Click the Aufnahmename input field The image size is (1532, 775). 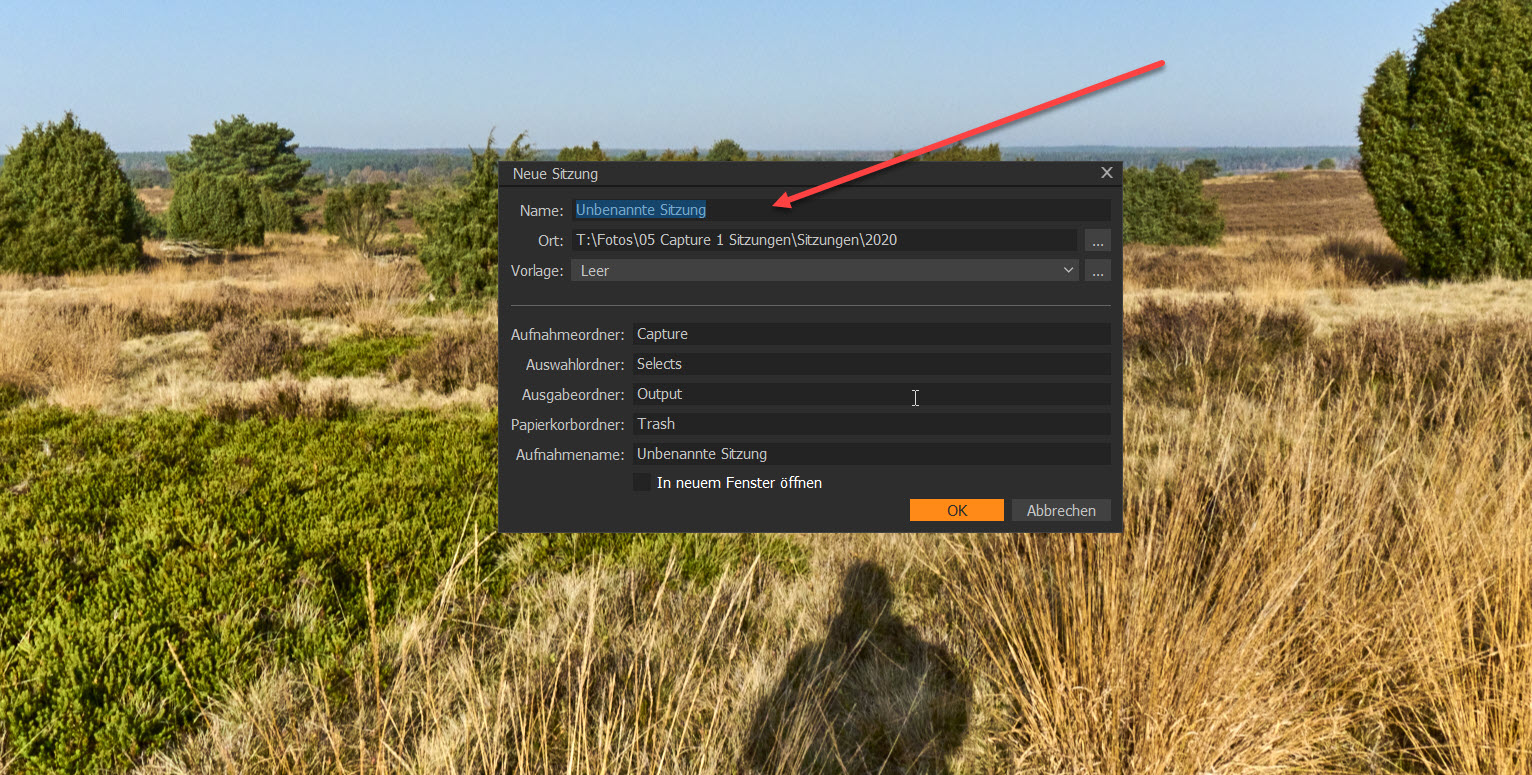872,454
